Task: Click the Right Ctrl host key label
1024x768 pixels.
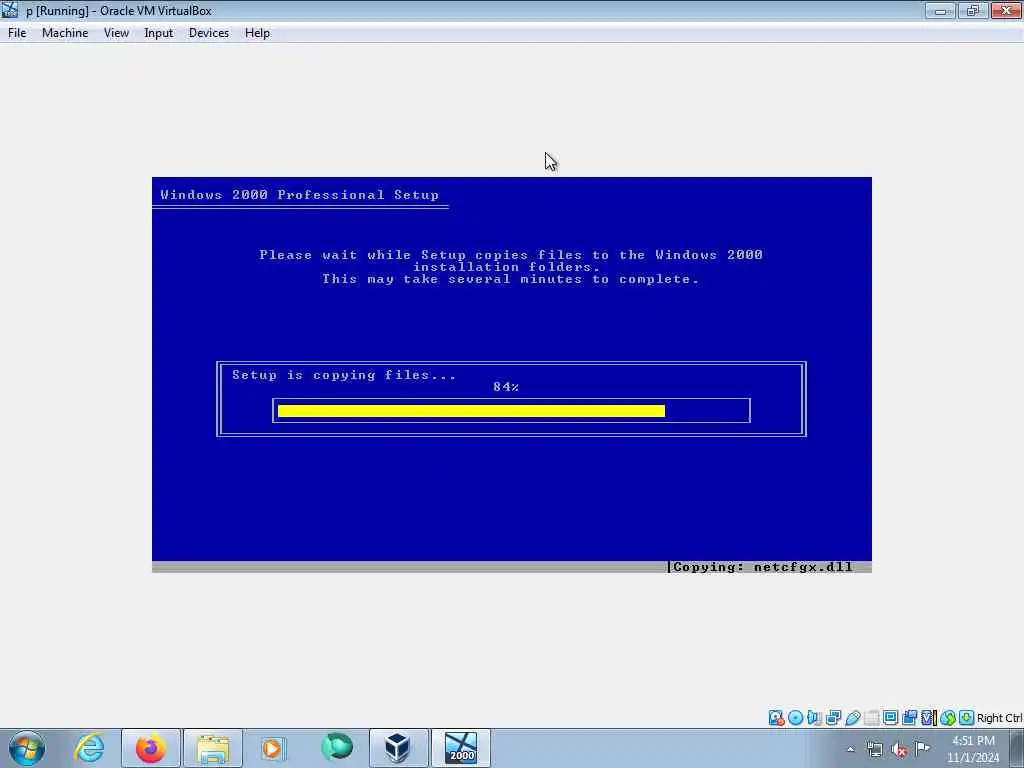Action: tap(999, 718)
